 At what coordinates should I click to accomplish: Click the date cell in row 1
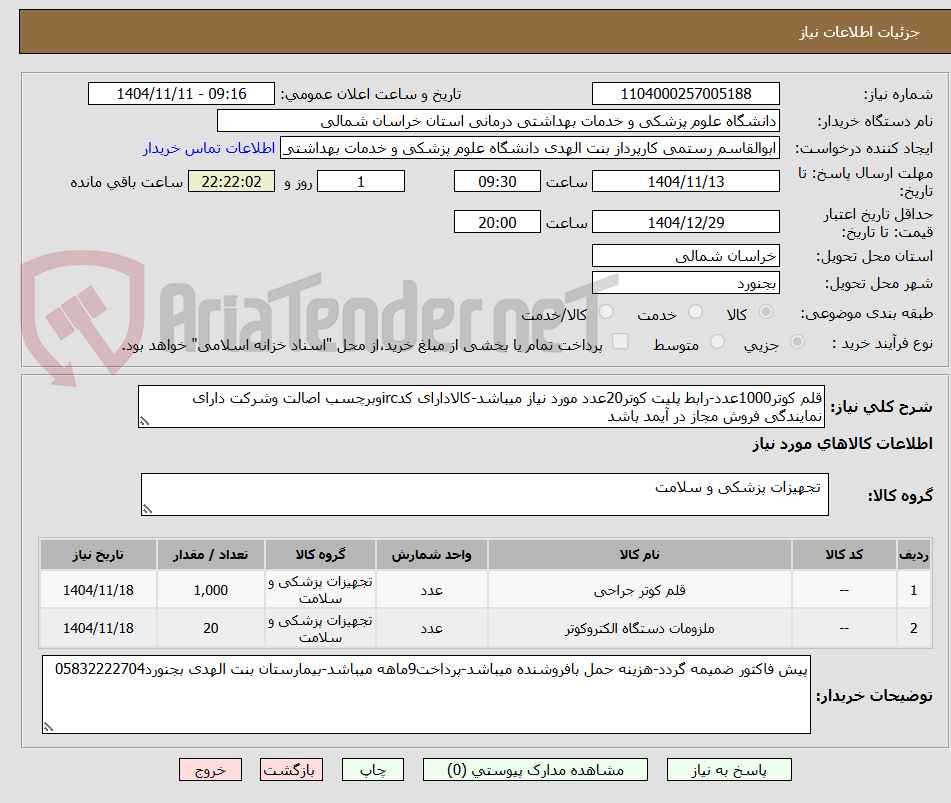pos(98,590)
